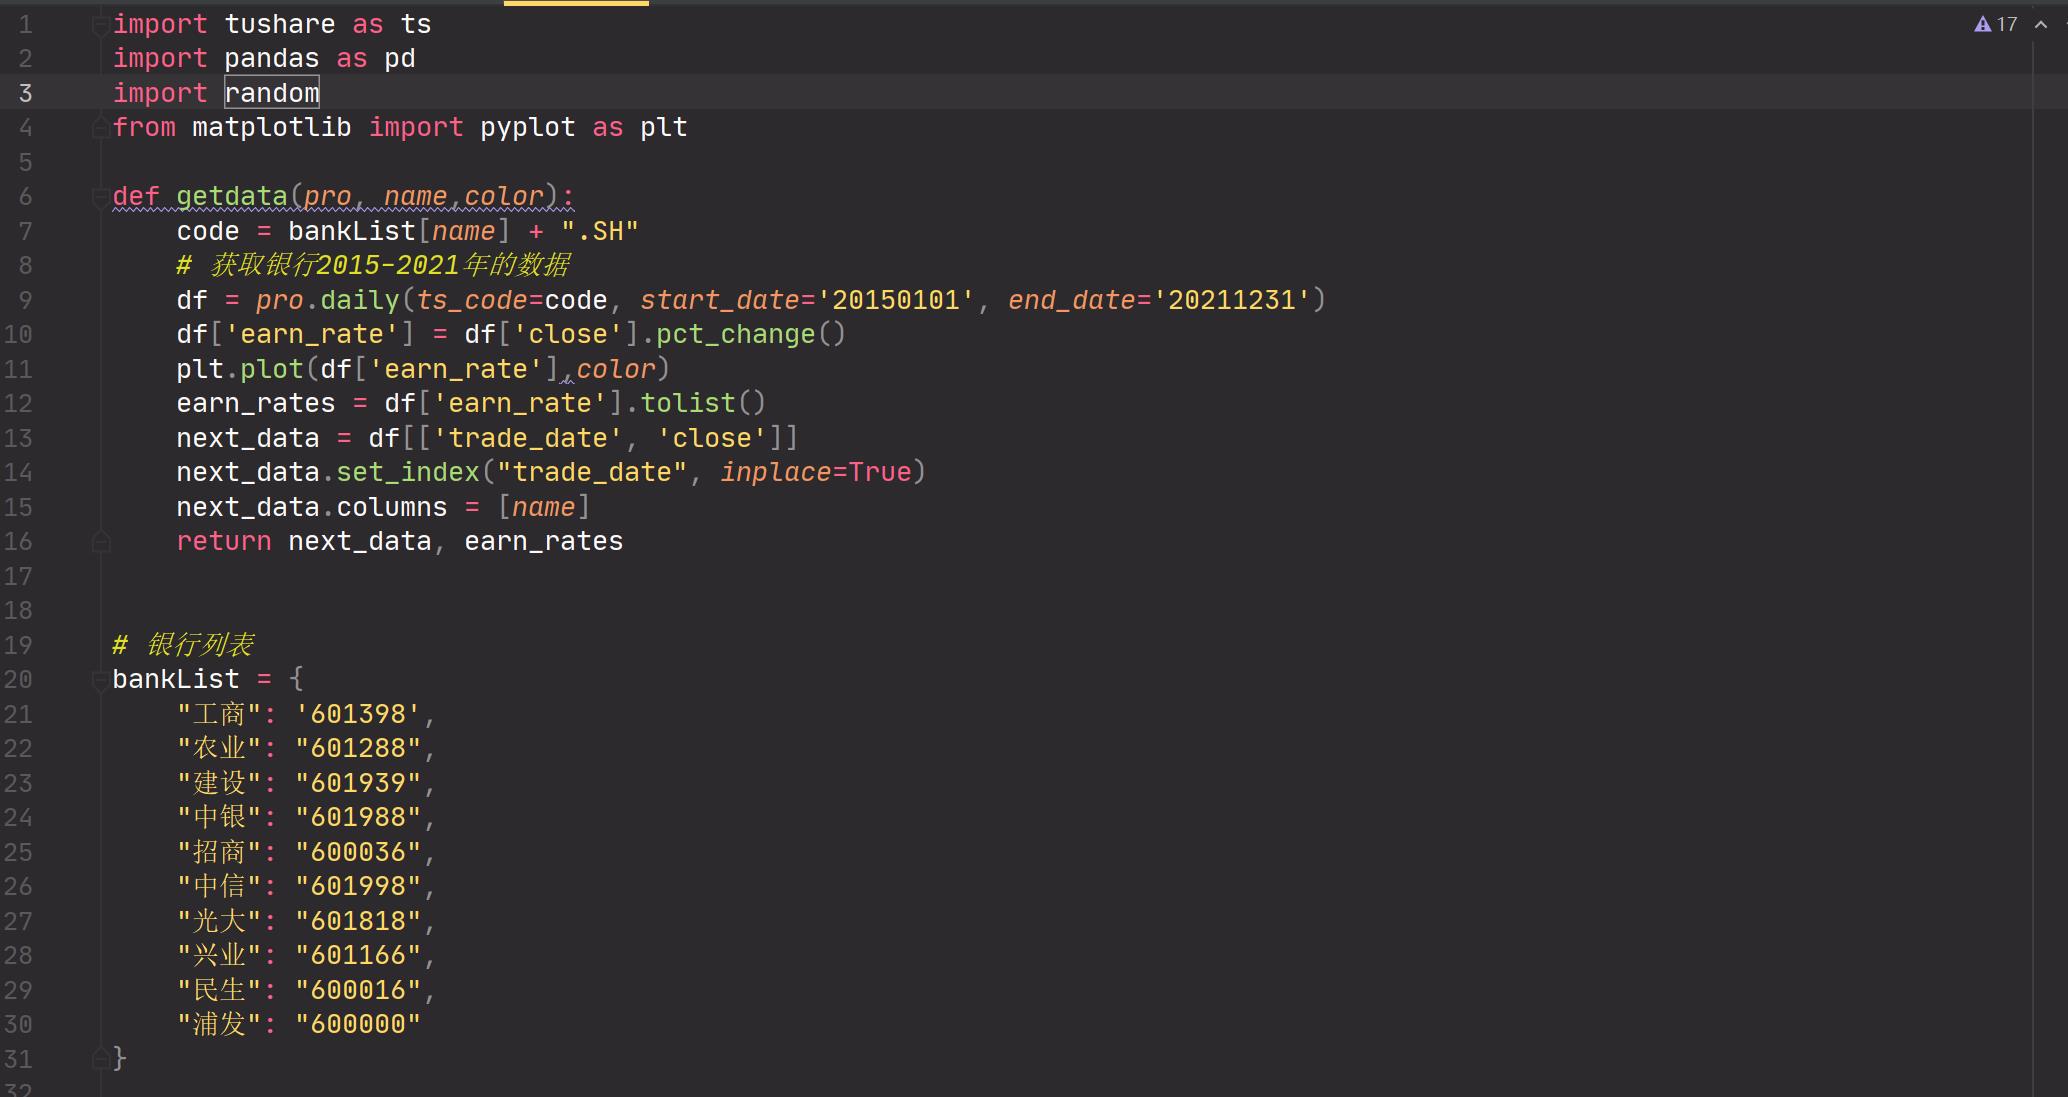Click line number 3 in the gutter
This screenshot has width=2068, height=1097.
(26, 93)
